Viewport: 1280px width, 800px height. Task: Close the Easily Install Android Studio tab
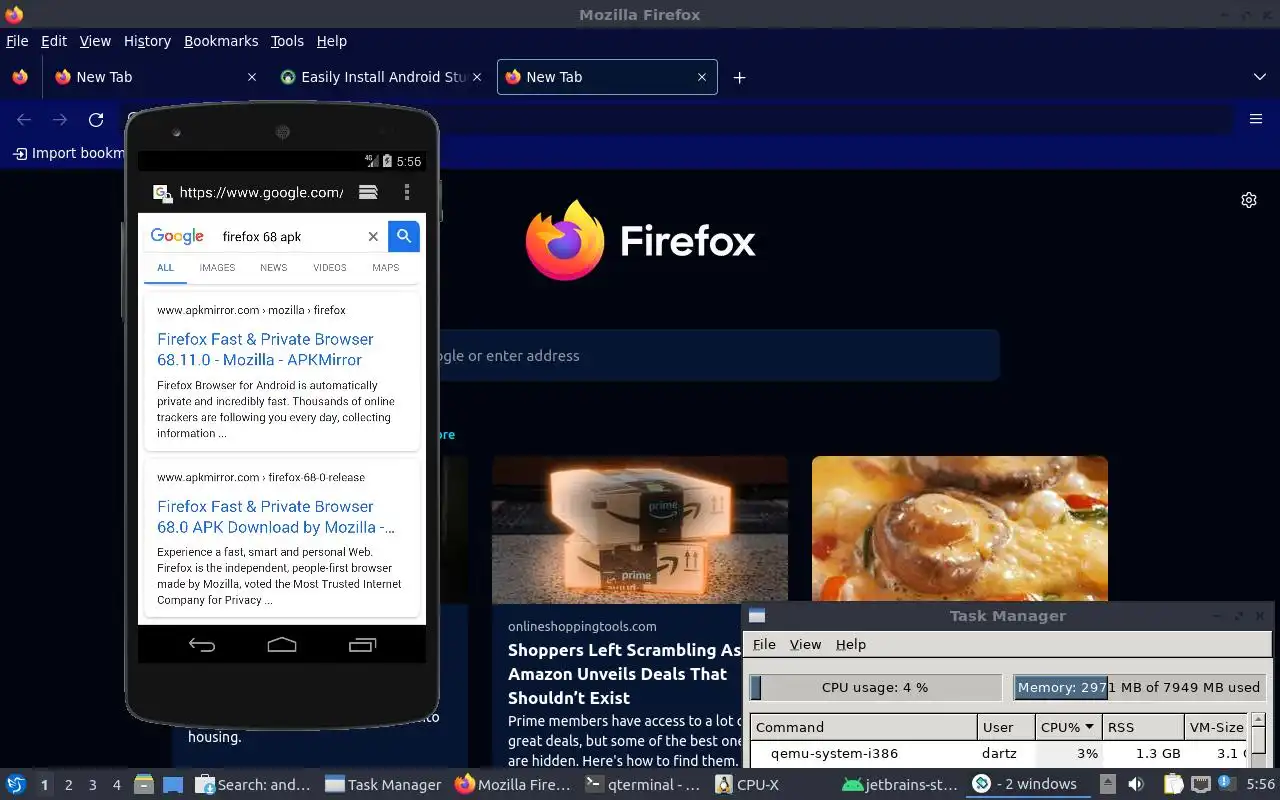(476, 77)
